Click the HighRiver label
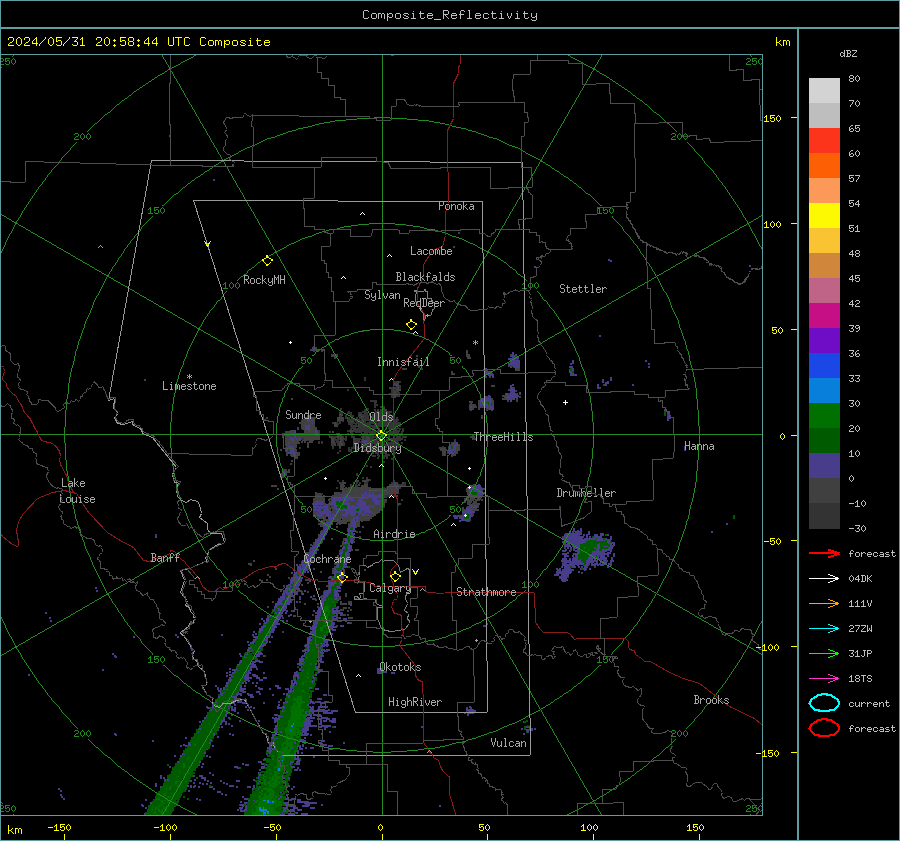Screen dimensions: 900x841 [x=414, y=702]
